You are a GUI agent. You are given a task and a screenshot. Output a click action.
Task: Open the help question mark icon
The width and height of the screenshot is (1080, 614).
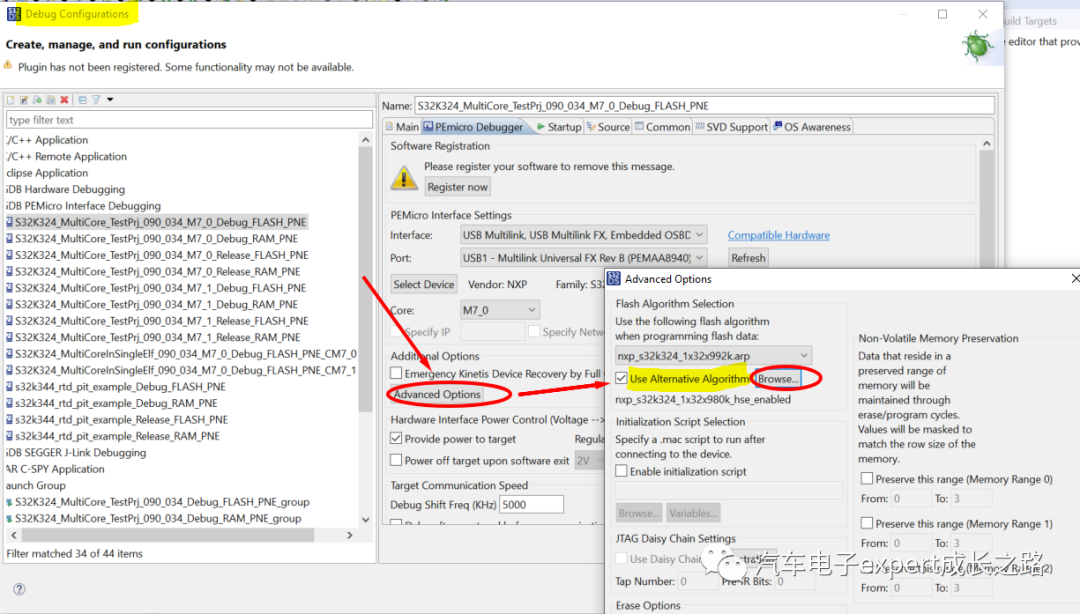(19, 589)
